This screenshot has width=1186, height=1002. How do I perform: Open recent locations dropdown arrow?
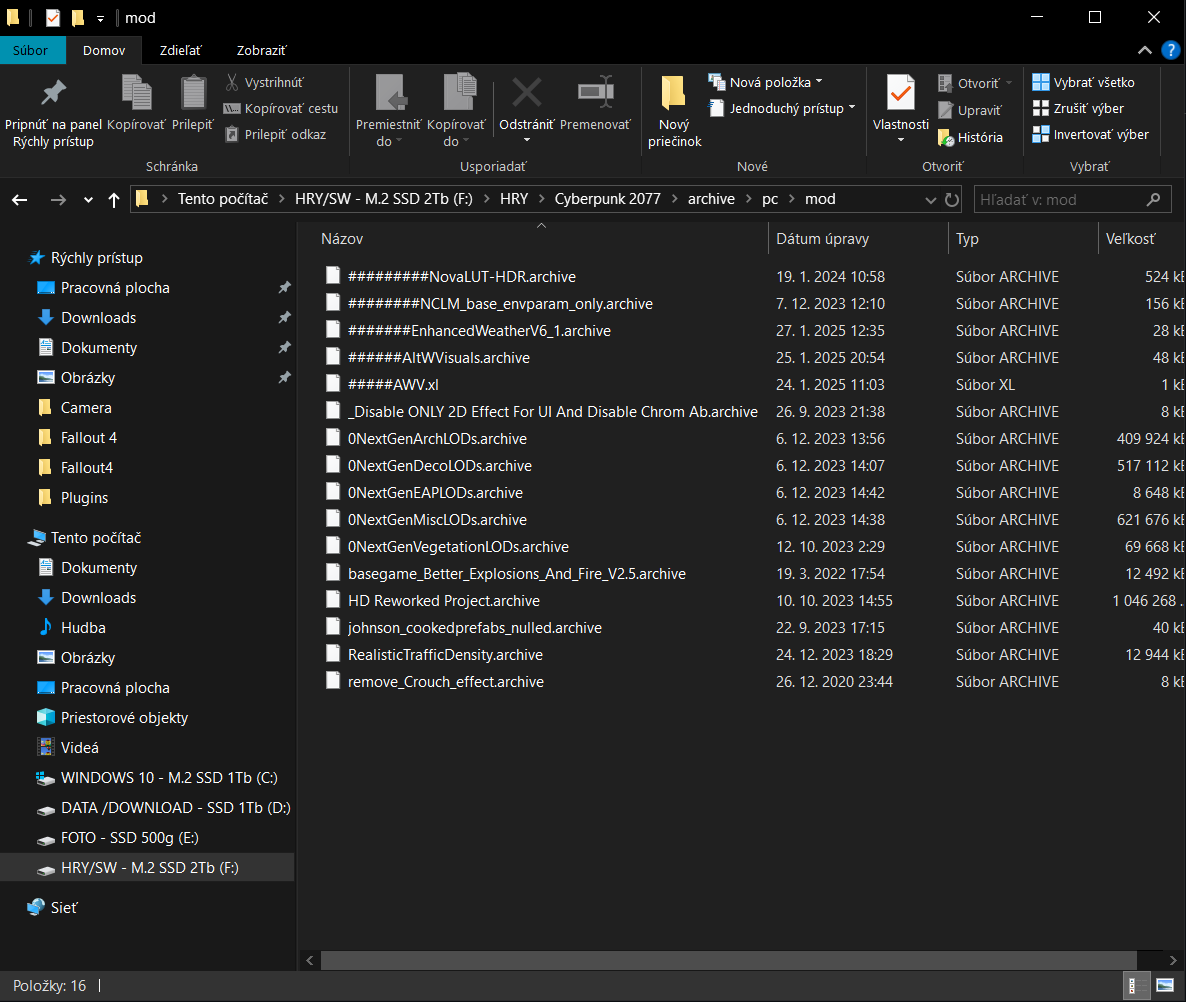(88, 200)
